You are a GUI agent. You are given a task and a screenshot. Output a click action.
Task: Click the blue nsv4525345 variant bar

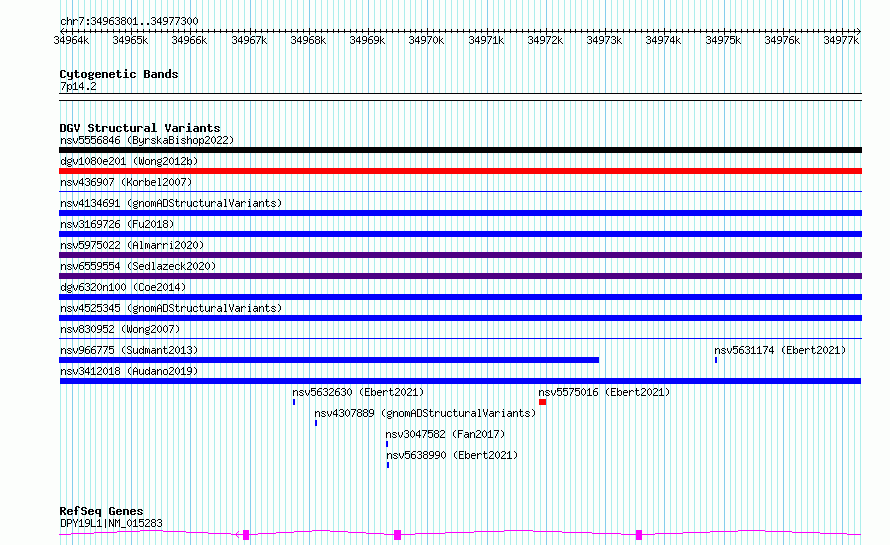coord(460,318)
